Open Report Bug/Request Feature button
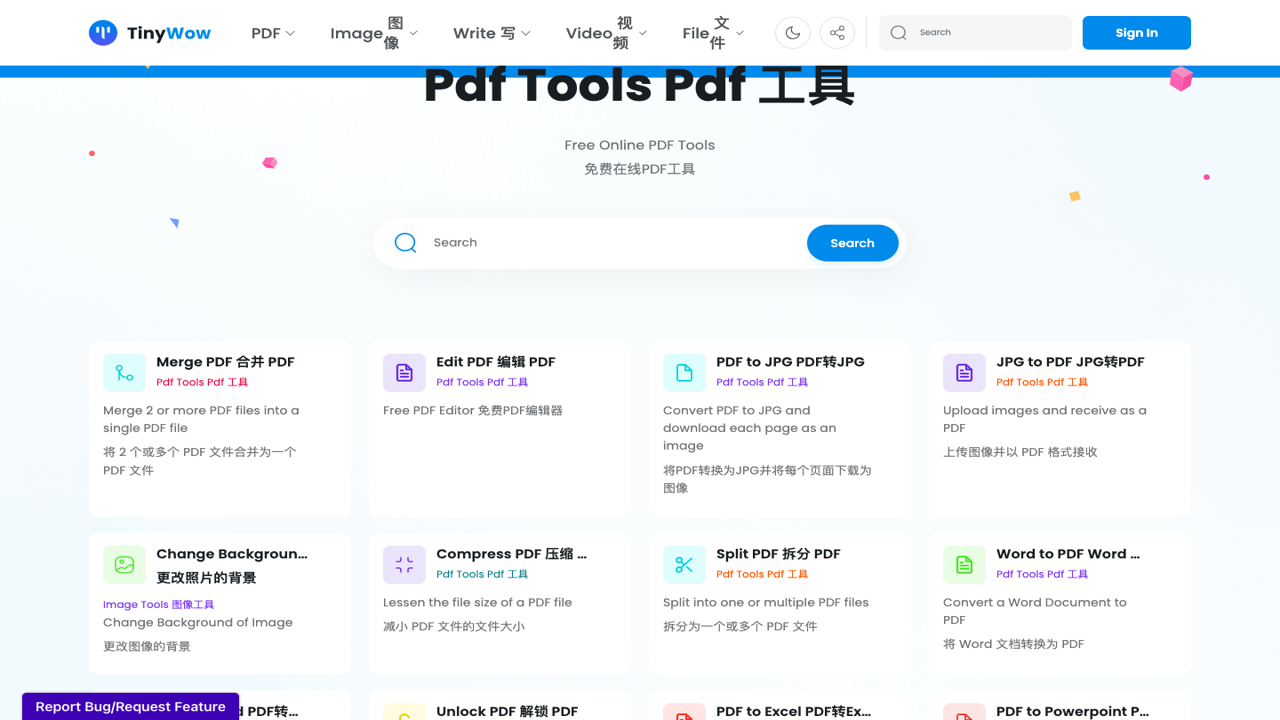1280x720 pixels. (x=130, y=706)
